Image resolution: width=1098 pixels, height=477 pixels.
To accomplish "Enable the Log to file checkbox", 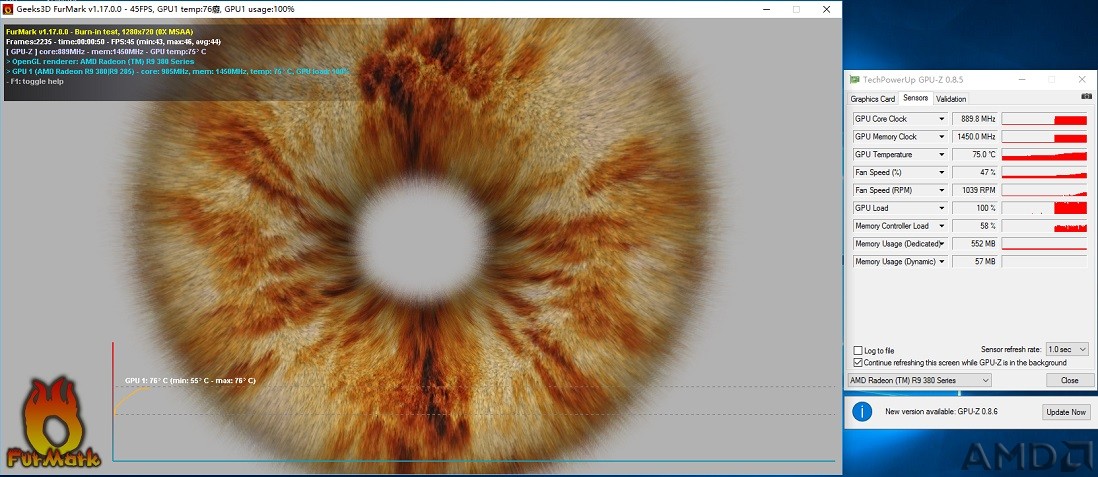I will tap(858, 350).
